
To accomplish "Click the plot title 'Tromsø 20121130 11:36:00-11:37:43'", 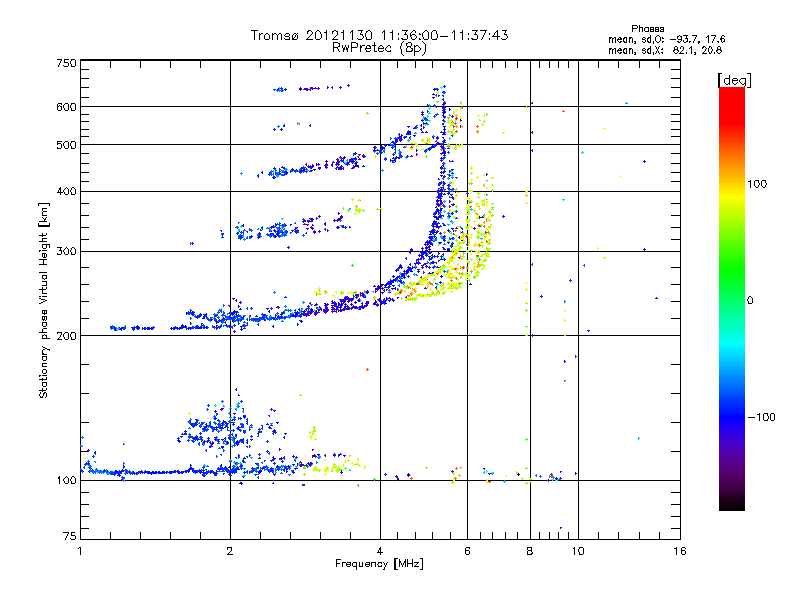I will [379, 35].
